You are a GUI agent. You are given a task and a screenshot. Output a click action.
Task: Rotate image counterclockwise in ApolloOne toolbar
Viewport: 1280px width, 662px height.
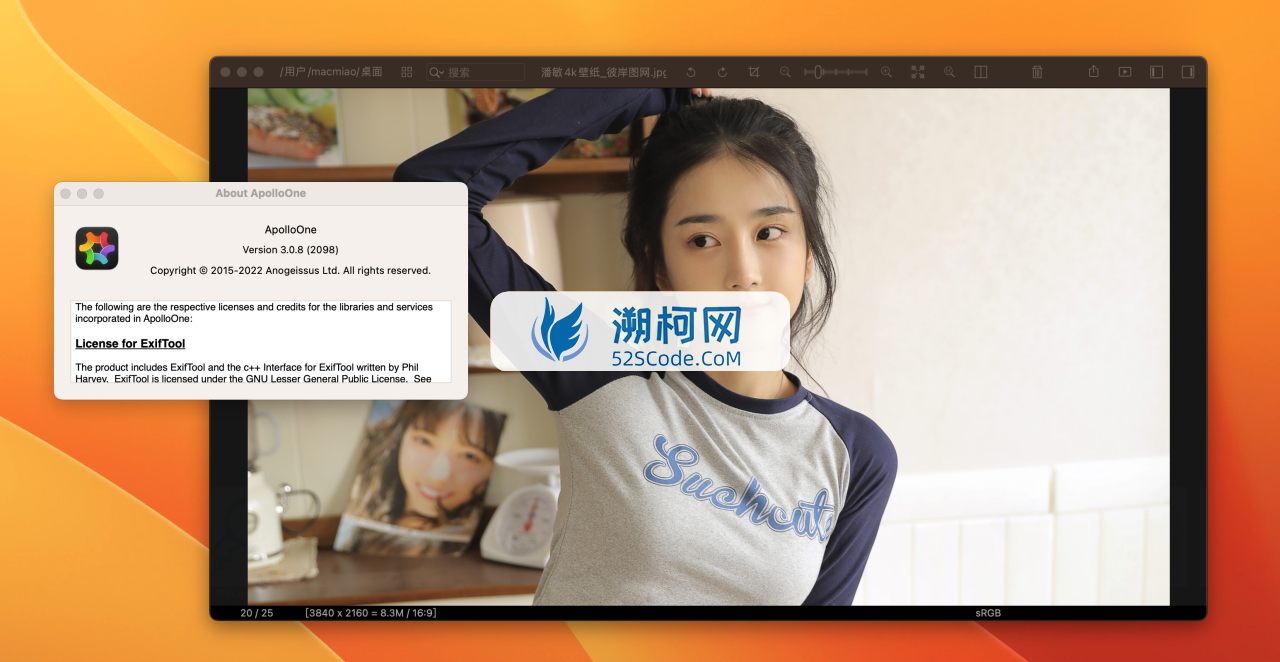tap(691, 72)
